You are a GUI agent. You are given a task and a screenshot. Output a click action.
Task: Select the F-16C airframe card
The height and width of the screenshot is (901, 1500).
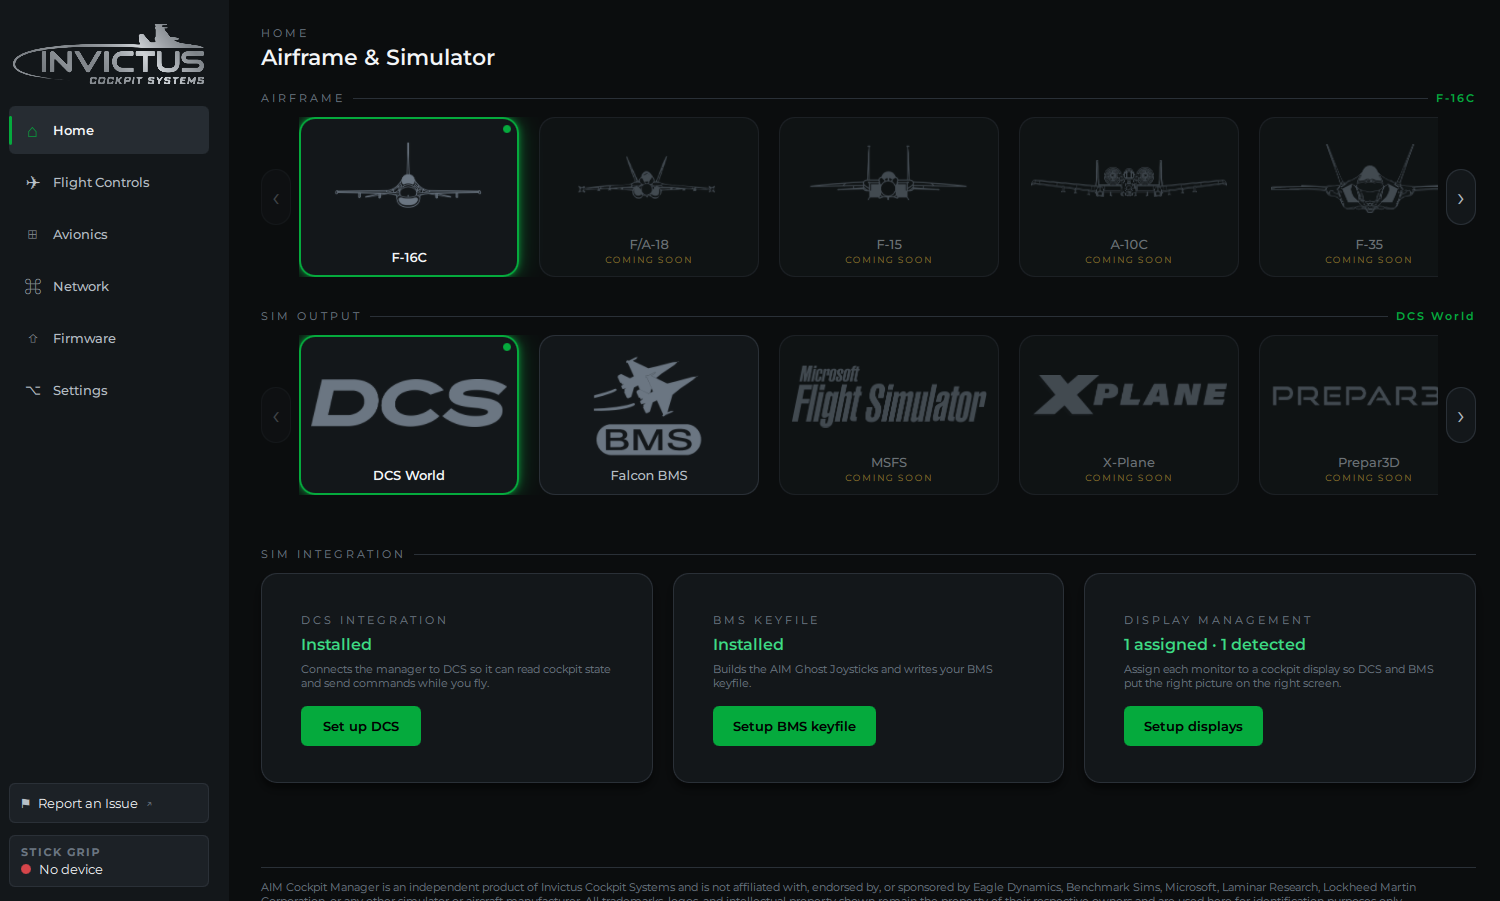click(x=409, y=197)
